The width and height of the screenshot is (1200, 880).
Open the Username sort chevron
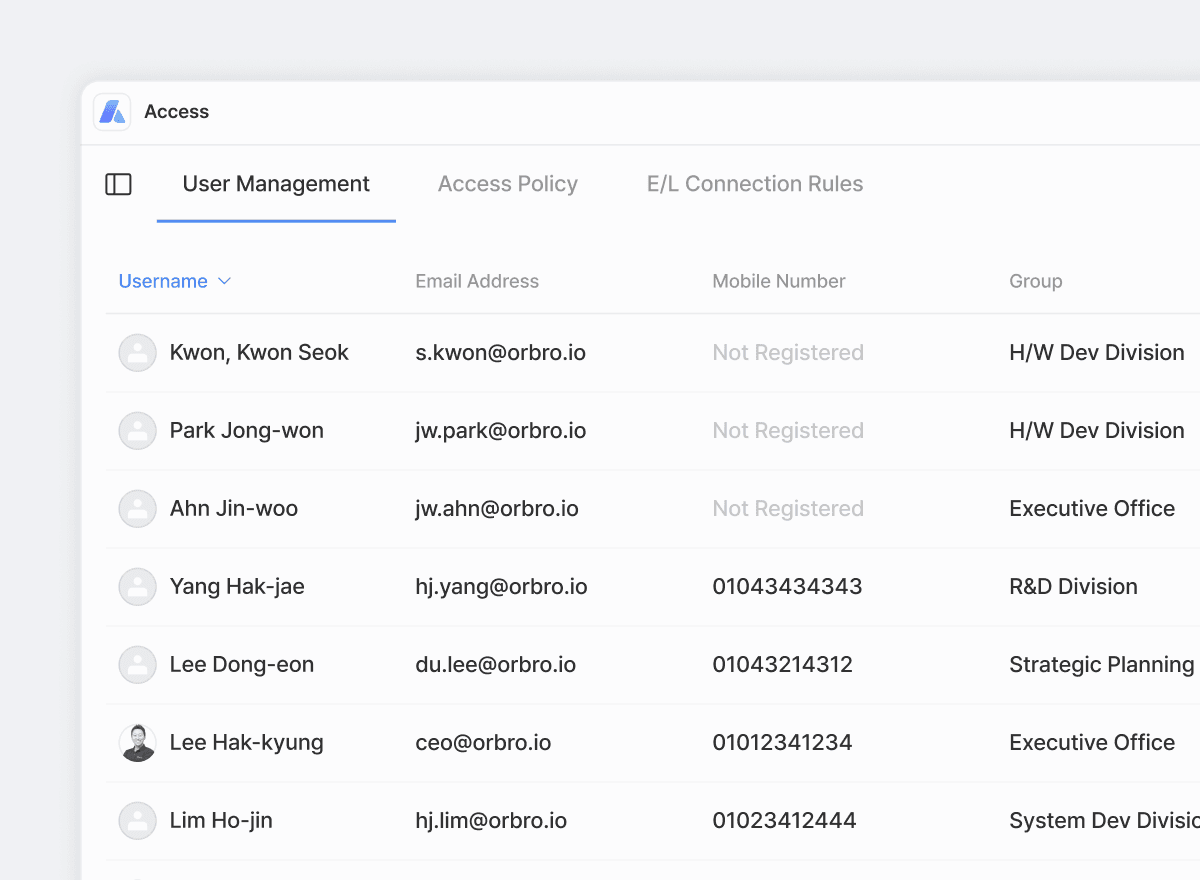click(x=224, y=281)
